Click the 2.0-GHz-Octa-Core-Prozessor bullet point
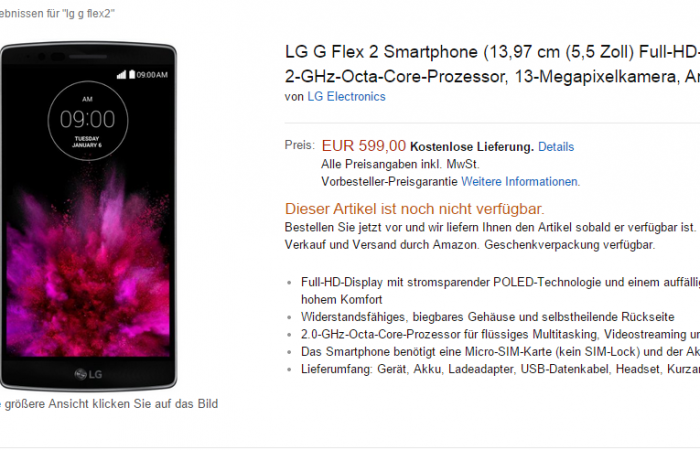Image resolution: width=700 pixels, height=450 pixels. [x=500, y=334]
